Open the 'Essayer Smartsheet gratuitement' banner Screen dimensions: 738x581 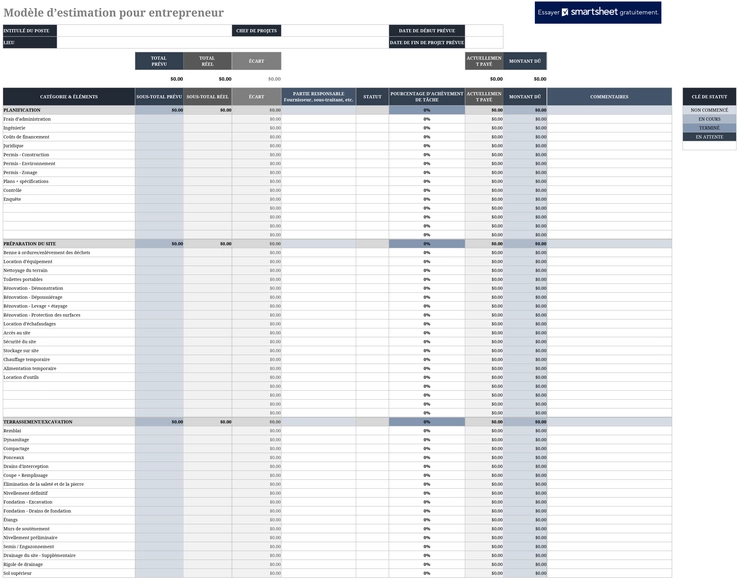click(x=598, y=13)
